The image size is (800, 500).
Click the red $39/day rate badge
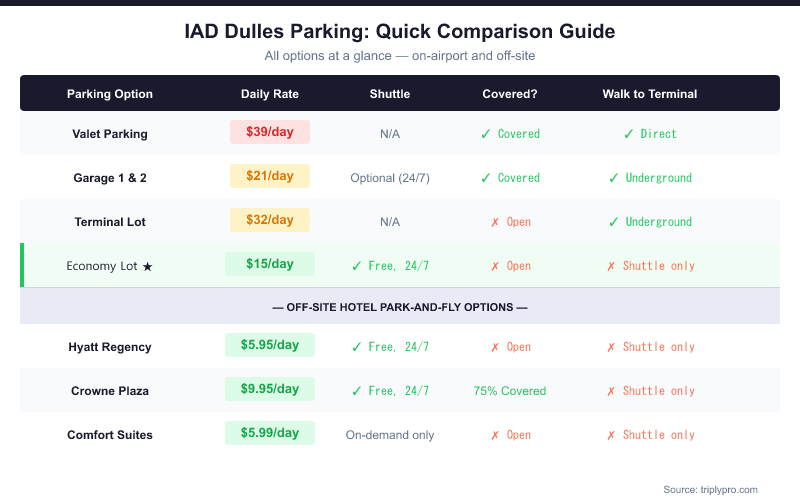[x=270, y=132]
